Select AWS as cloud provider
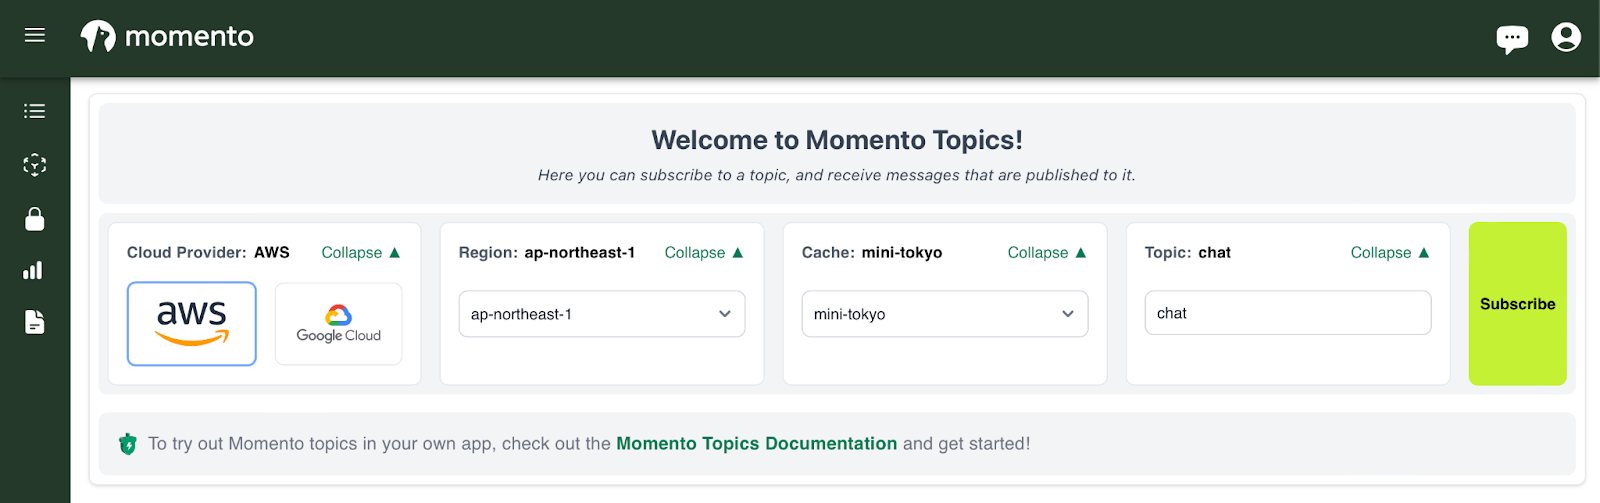 pos(192,324)
